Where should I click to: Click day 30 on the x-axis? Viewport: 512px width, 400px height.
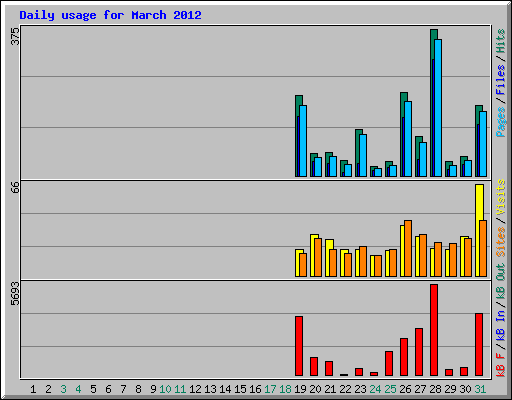coord(465,389)
